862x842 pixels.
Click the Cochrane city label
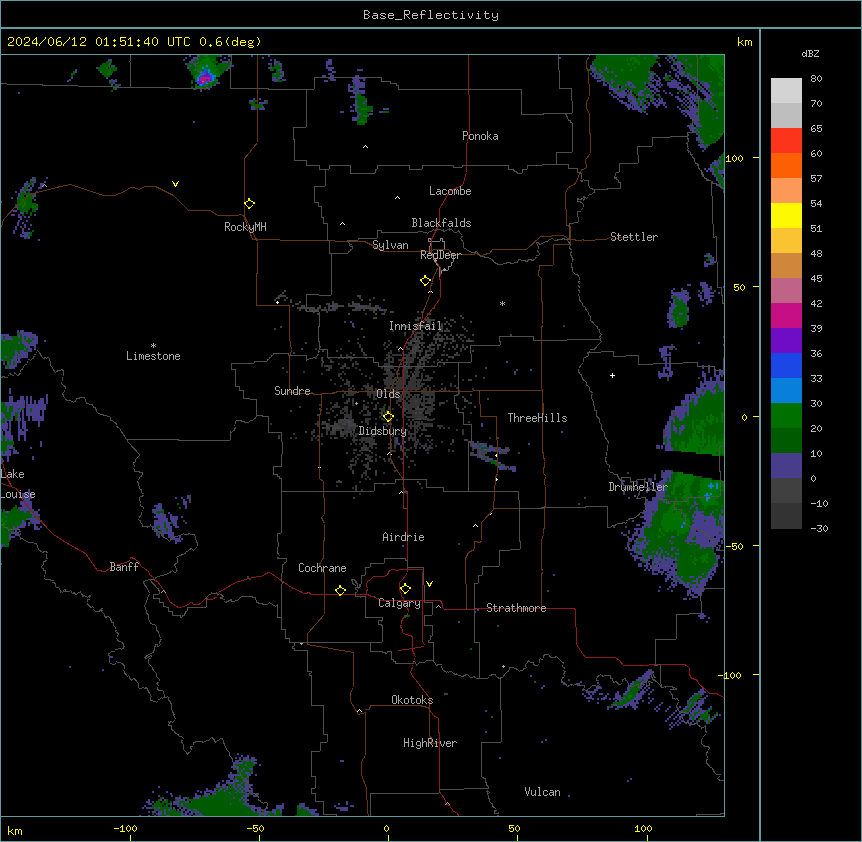coord(322,568)
